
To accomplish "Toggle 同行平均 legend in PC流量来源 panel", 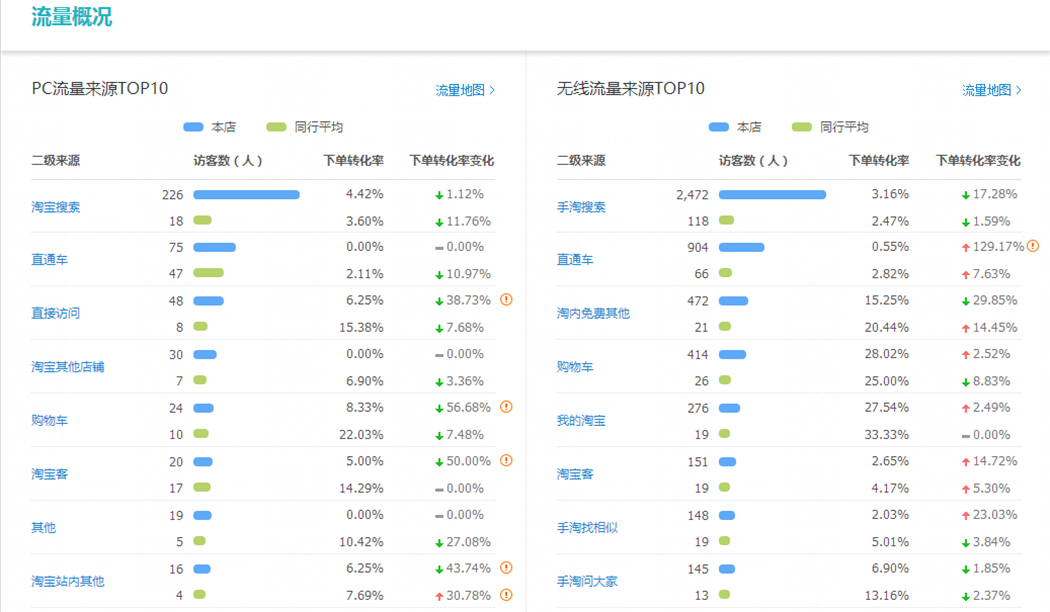I will pos(305,127).
